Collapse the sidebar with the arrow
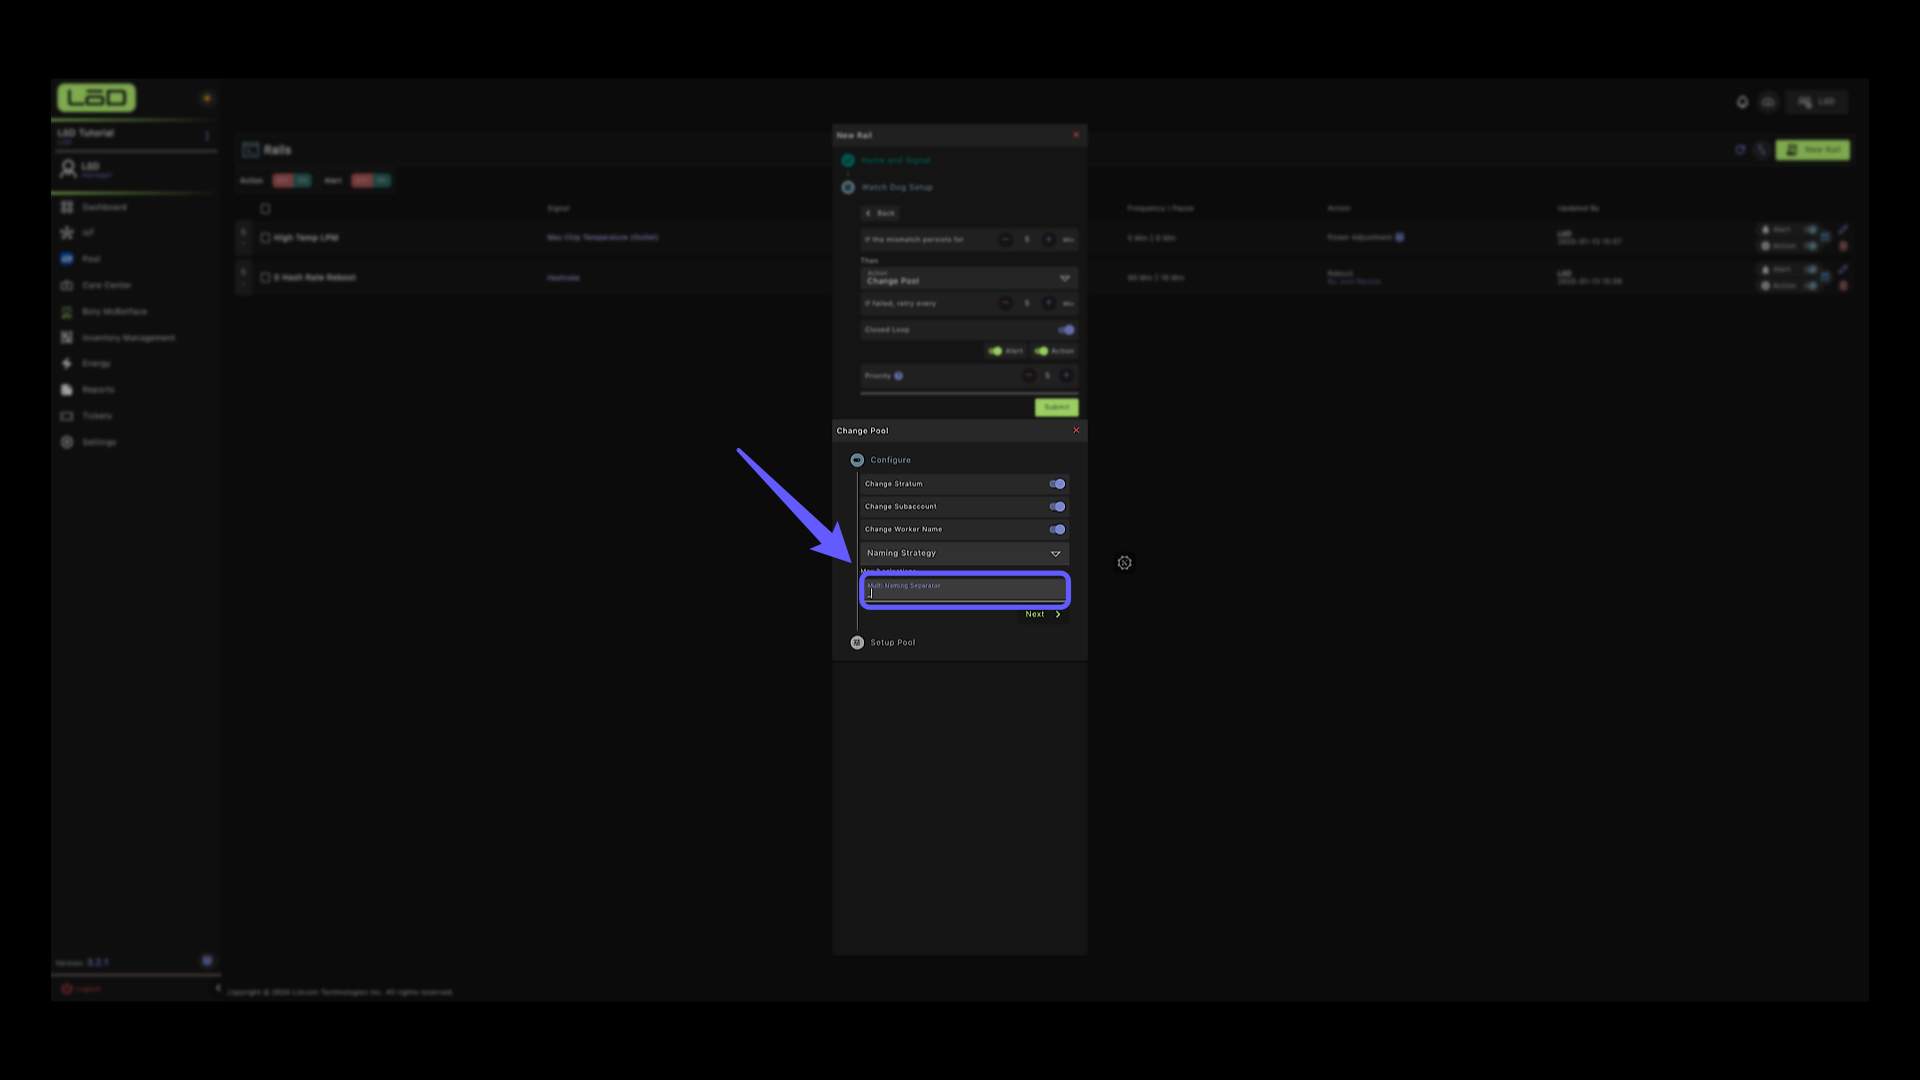1920x1080 pixels. coord(217,988)
